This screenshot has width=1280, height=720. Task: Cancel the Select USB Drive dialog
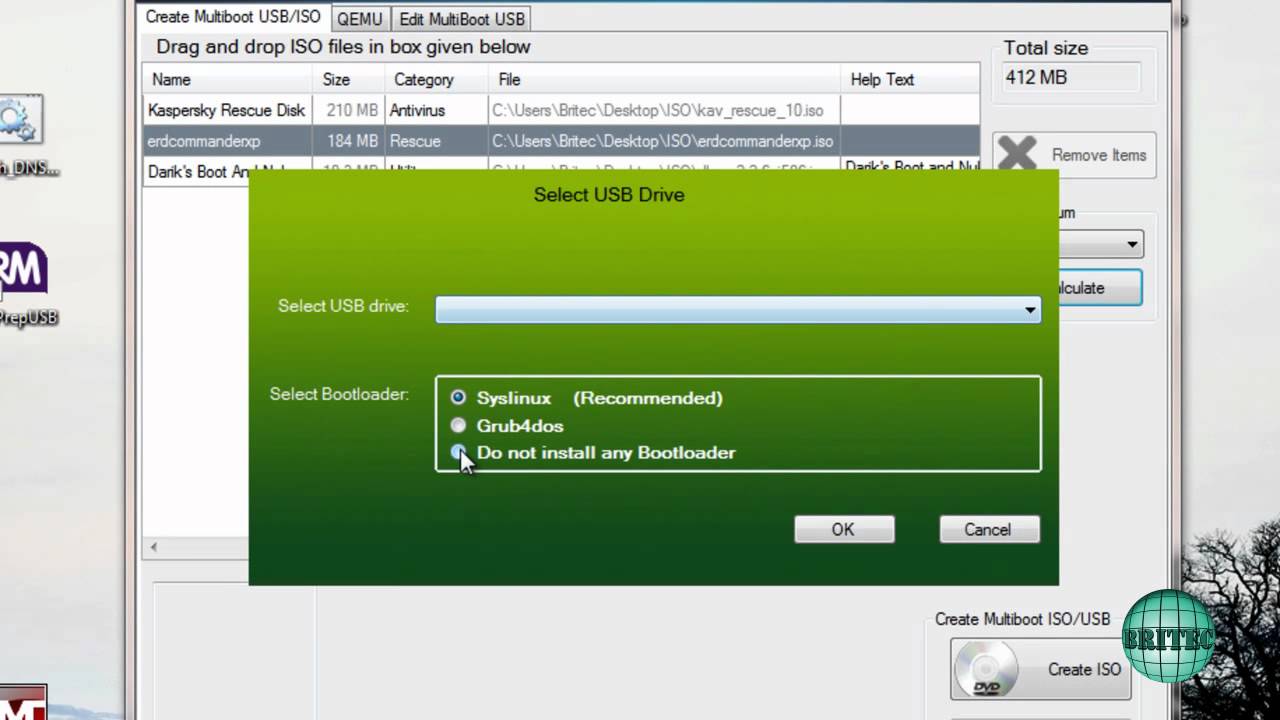click(x=989, y=530)
